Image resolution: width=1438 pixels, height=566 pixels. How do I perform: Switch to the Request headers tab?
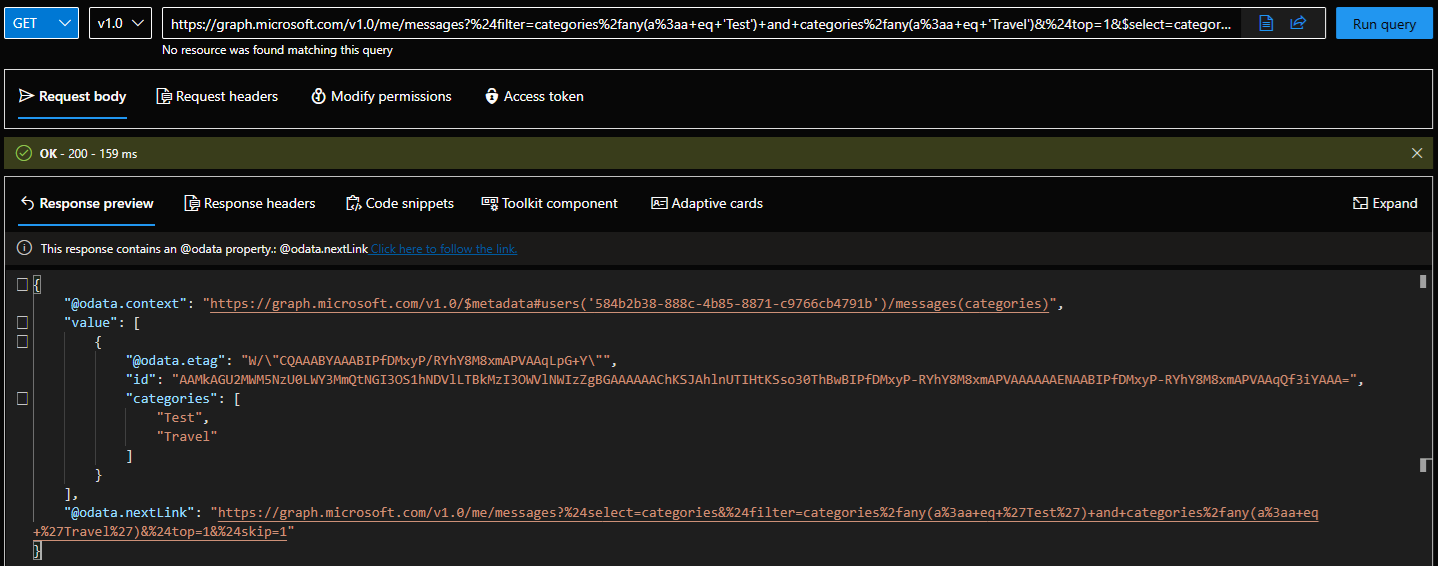(x=217, y=97)
